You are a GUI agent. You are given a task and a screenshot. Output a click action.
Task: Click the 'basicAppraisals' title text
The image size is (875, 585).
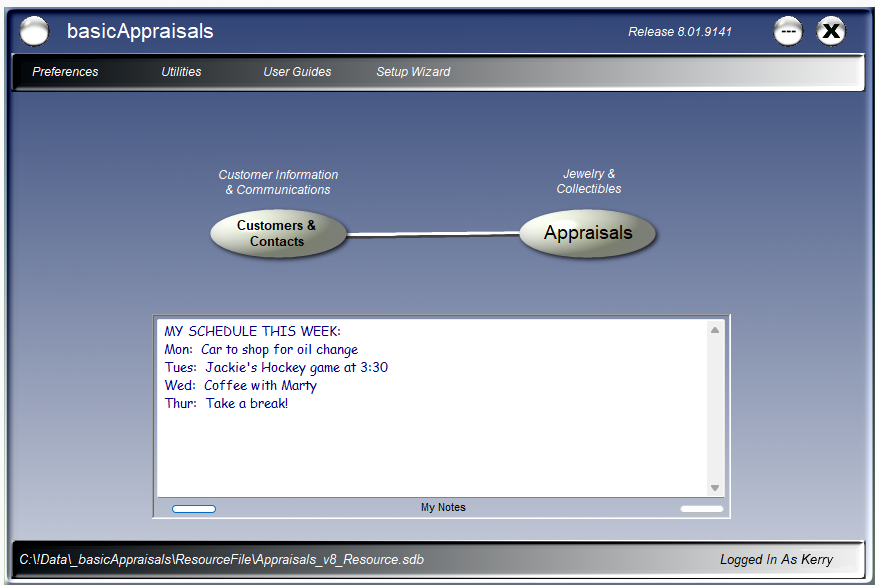[140, 31]
